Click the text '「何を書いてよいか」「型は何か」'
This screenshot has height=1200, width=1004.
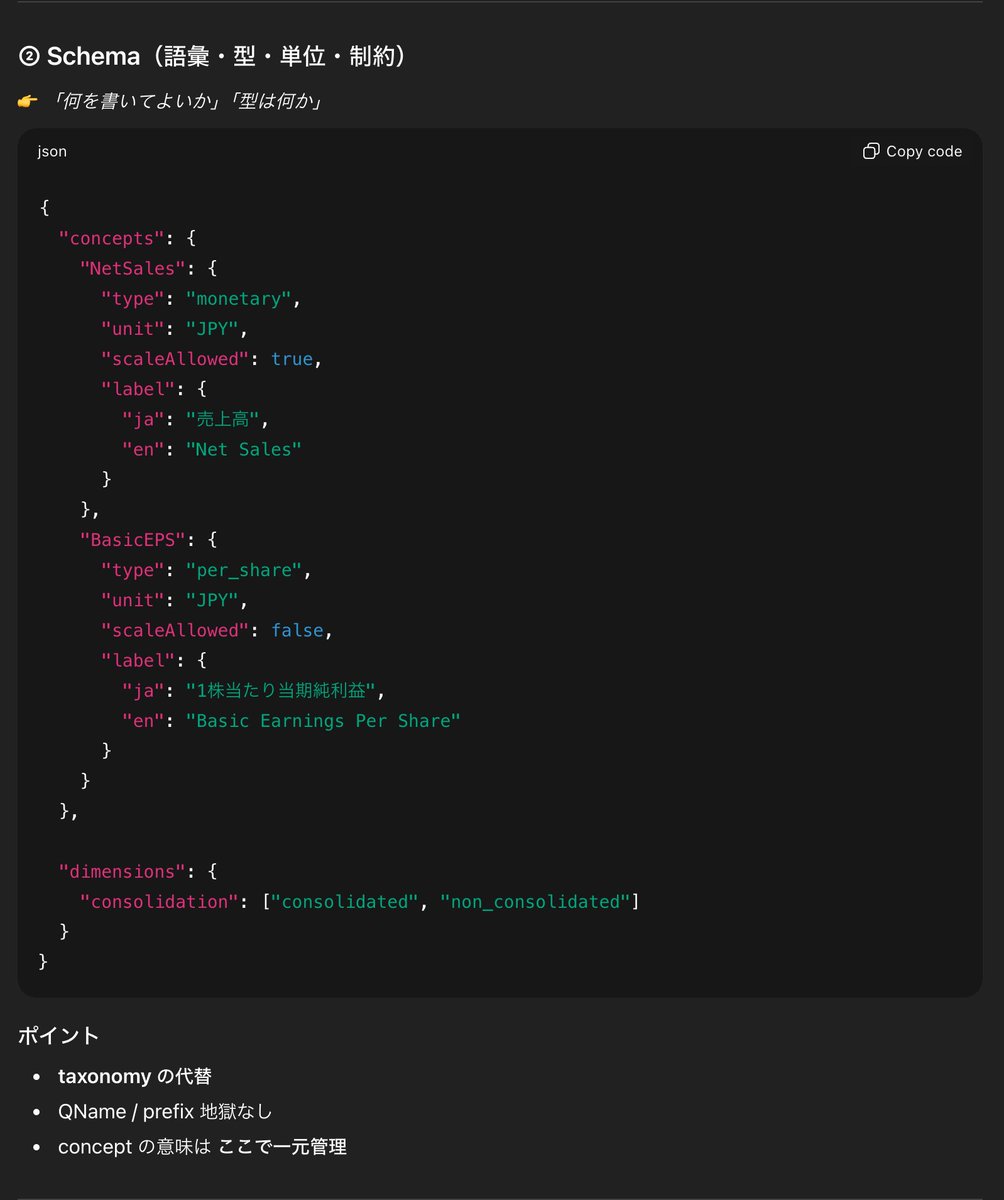[187, 101]
